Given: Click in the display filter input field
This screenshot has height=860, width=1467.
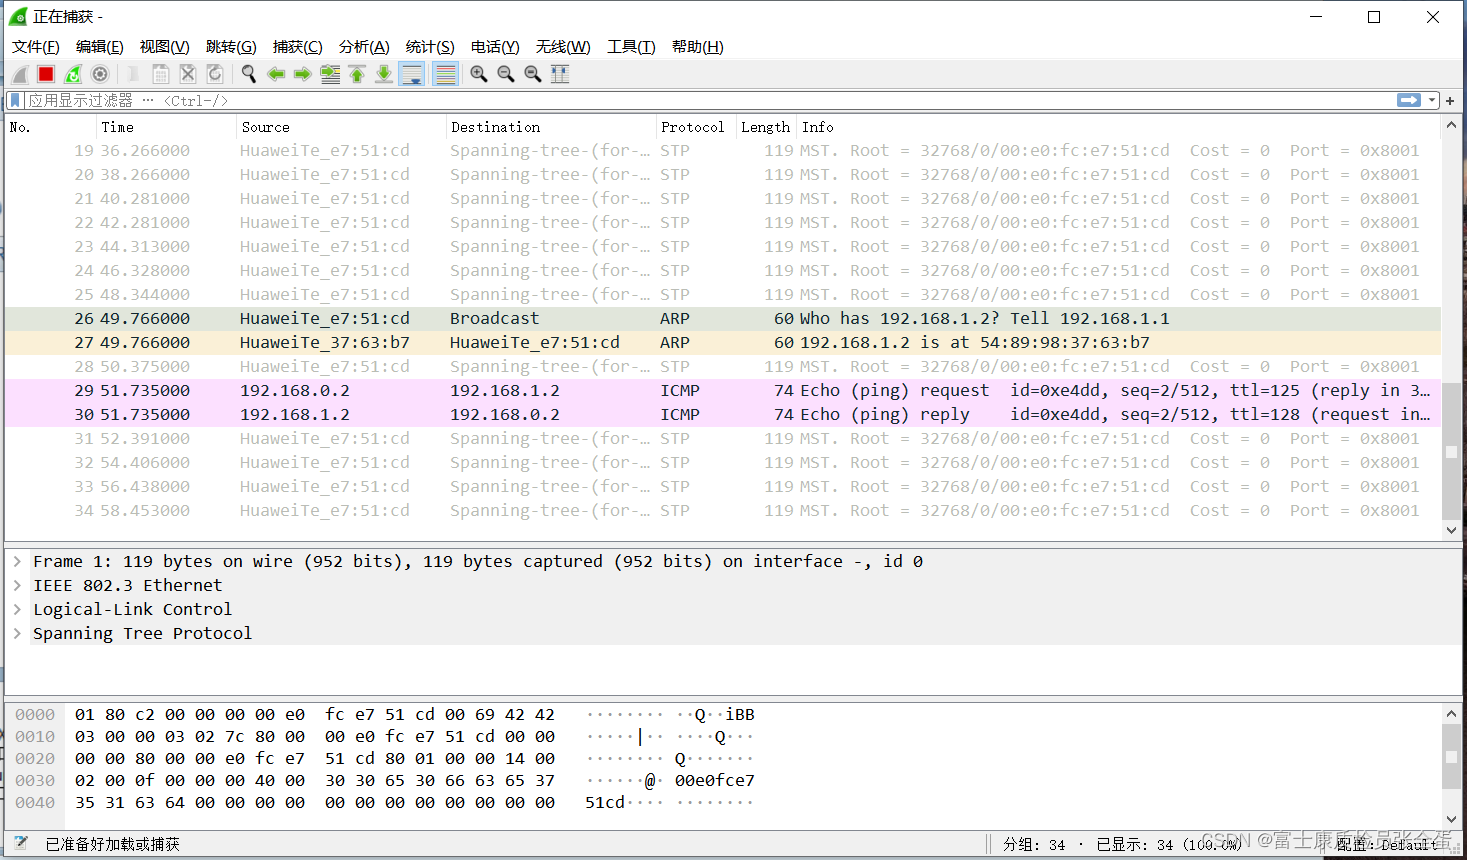Looking at the screenshot, I should coord(710,100).
